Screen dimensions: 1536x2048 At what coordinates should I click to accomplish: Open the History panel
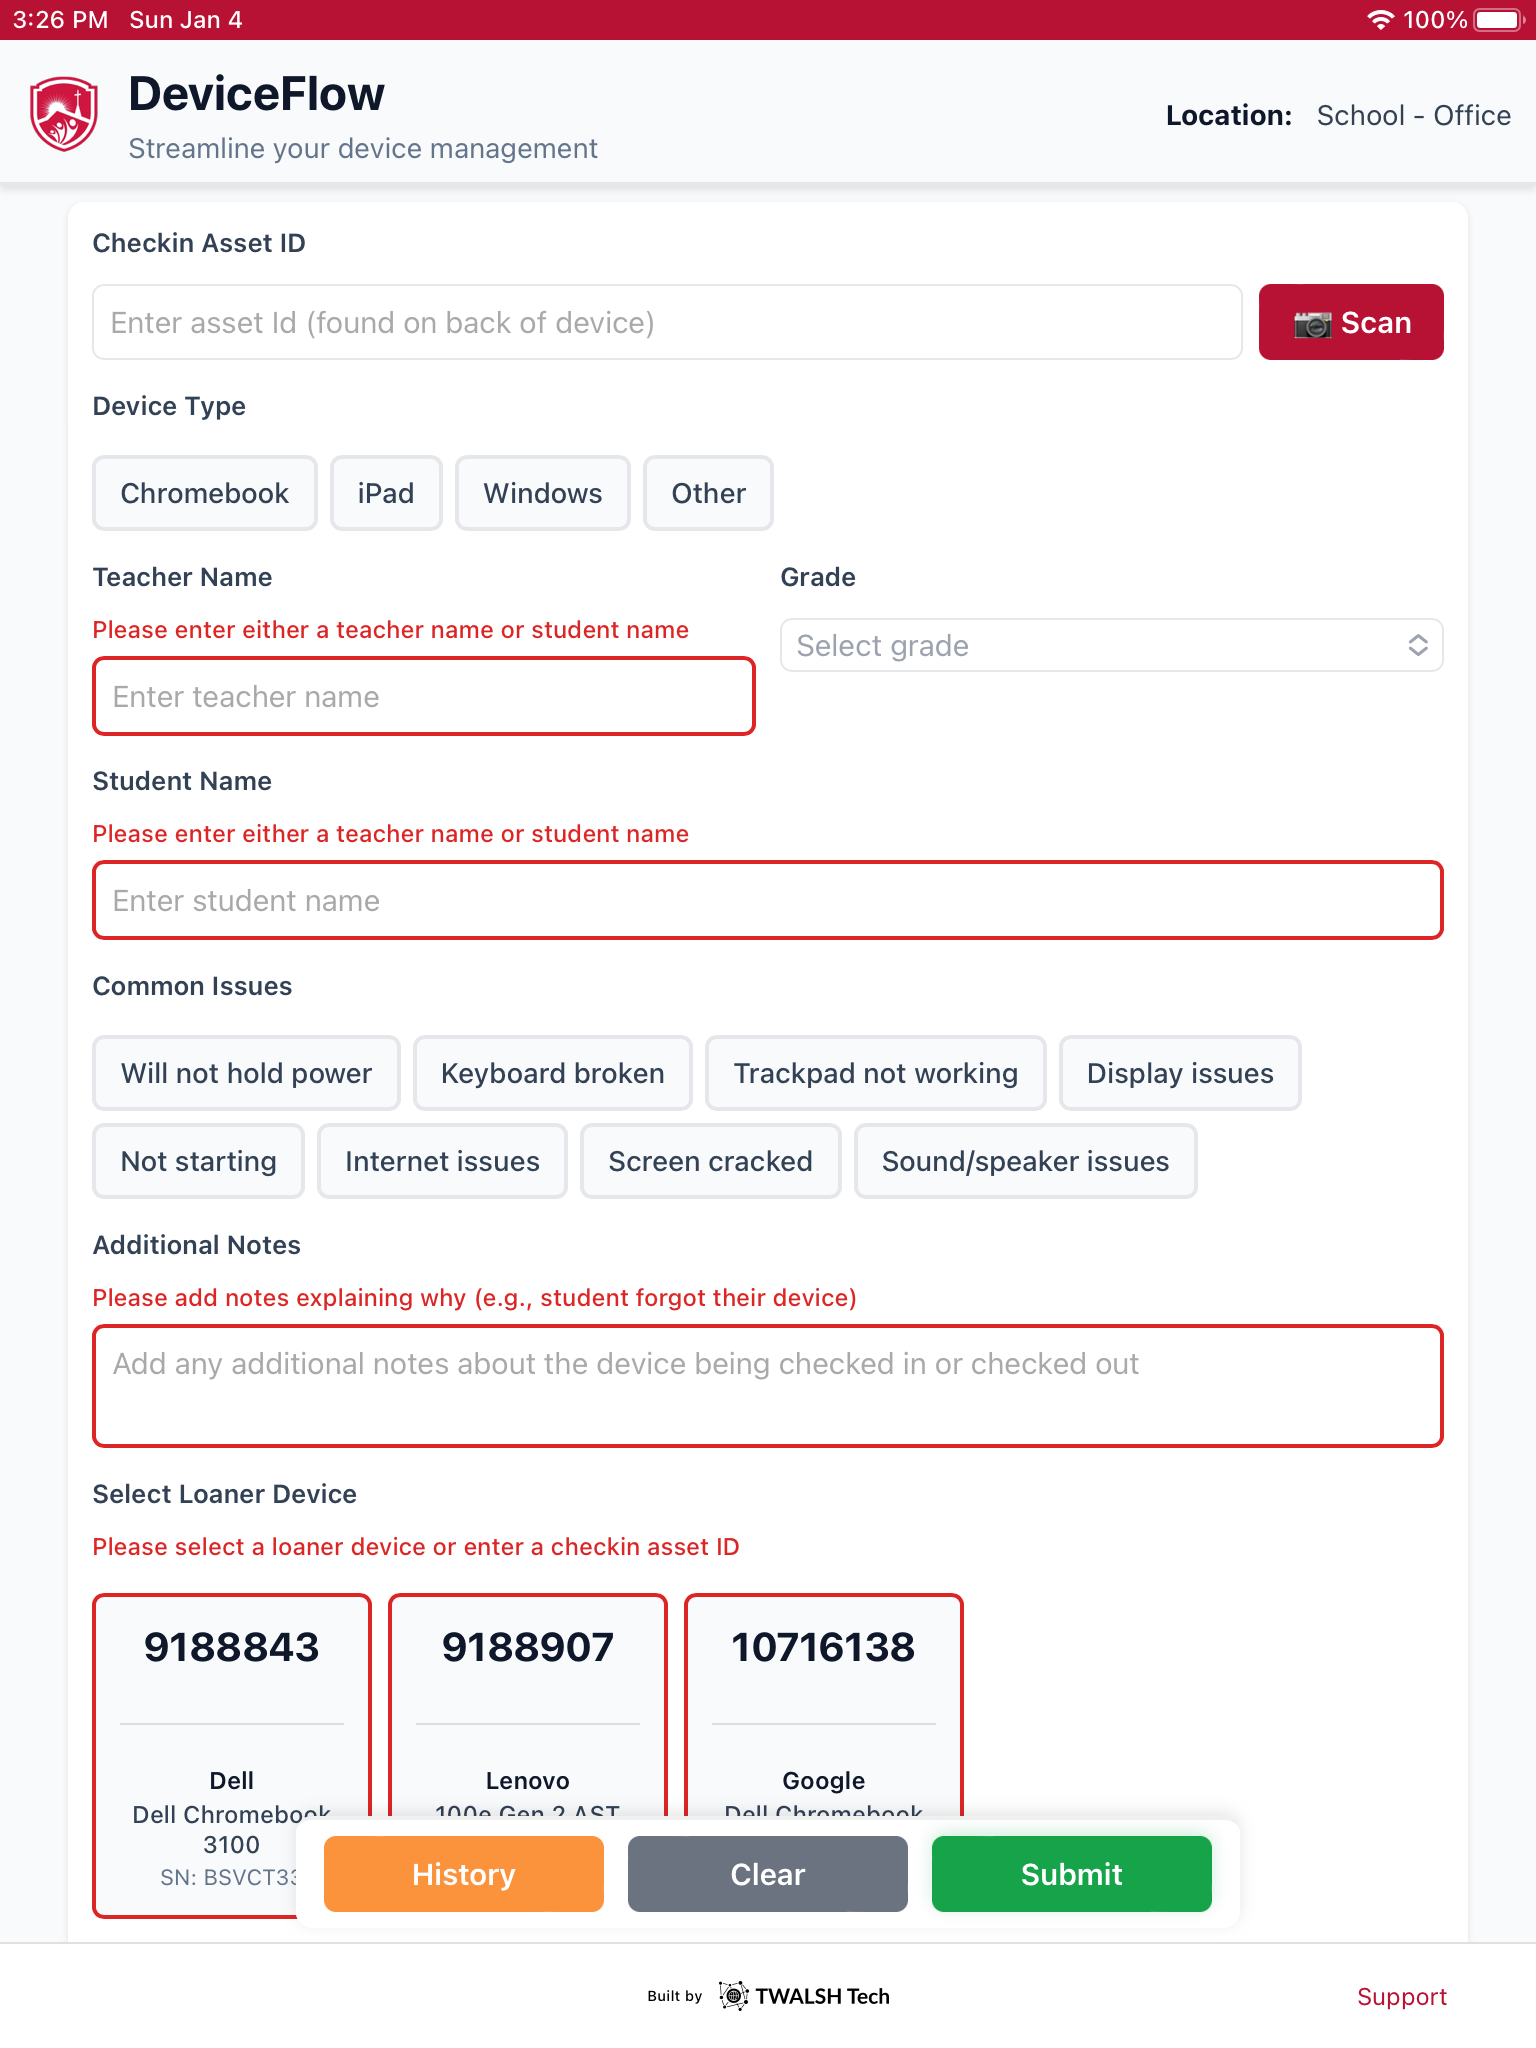[x=463, y=1874]
